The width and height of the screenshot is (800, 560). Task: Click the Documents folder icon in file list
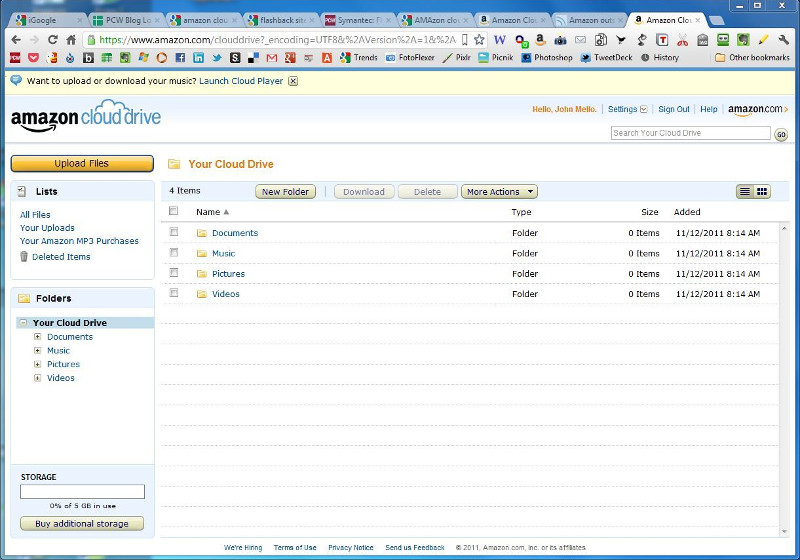(x=202, y=233)
